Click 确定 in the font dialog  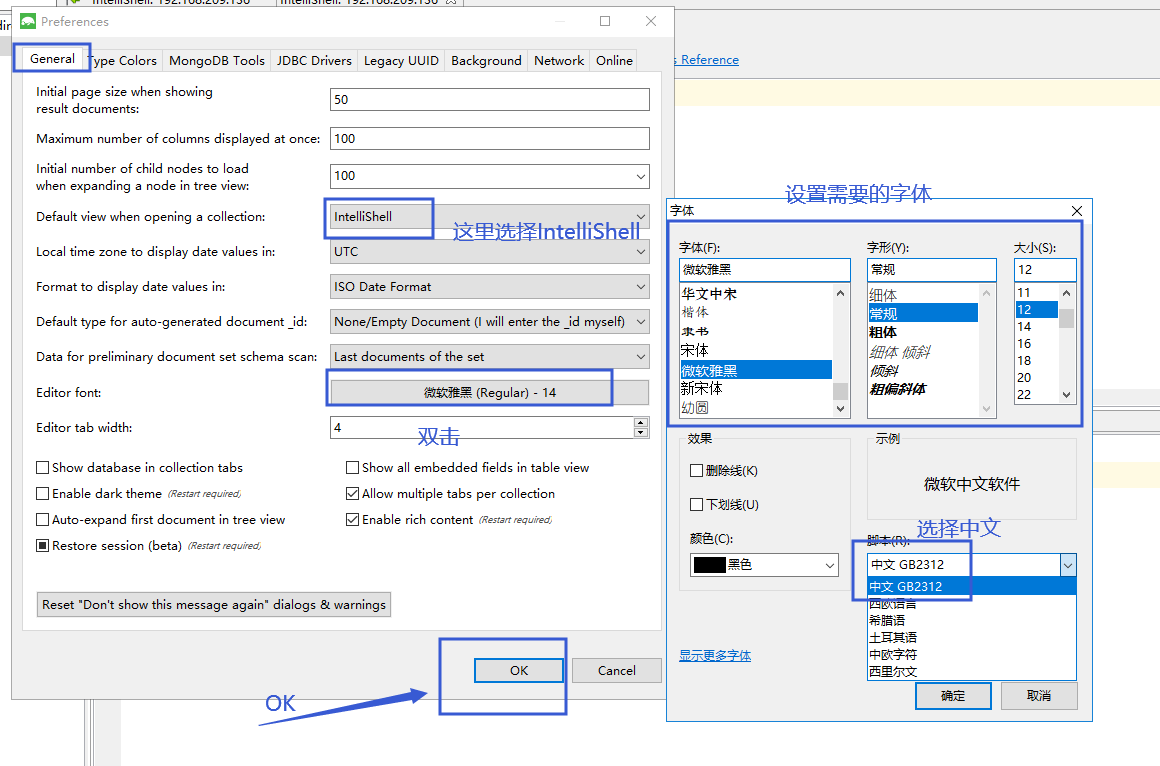pyautogui.click(x=953, y=696)
